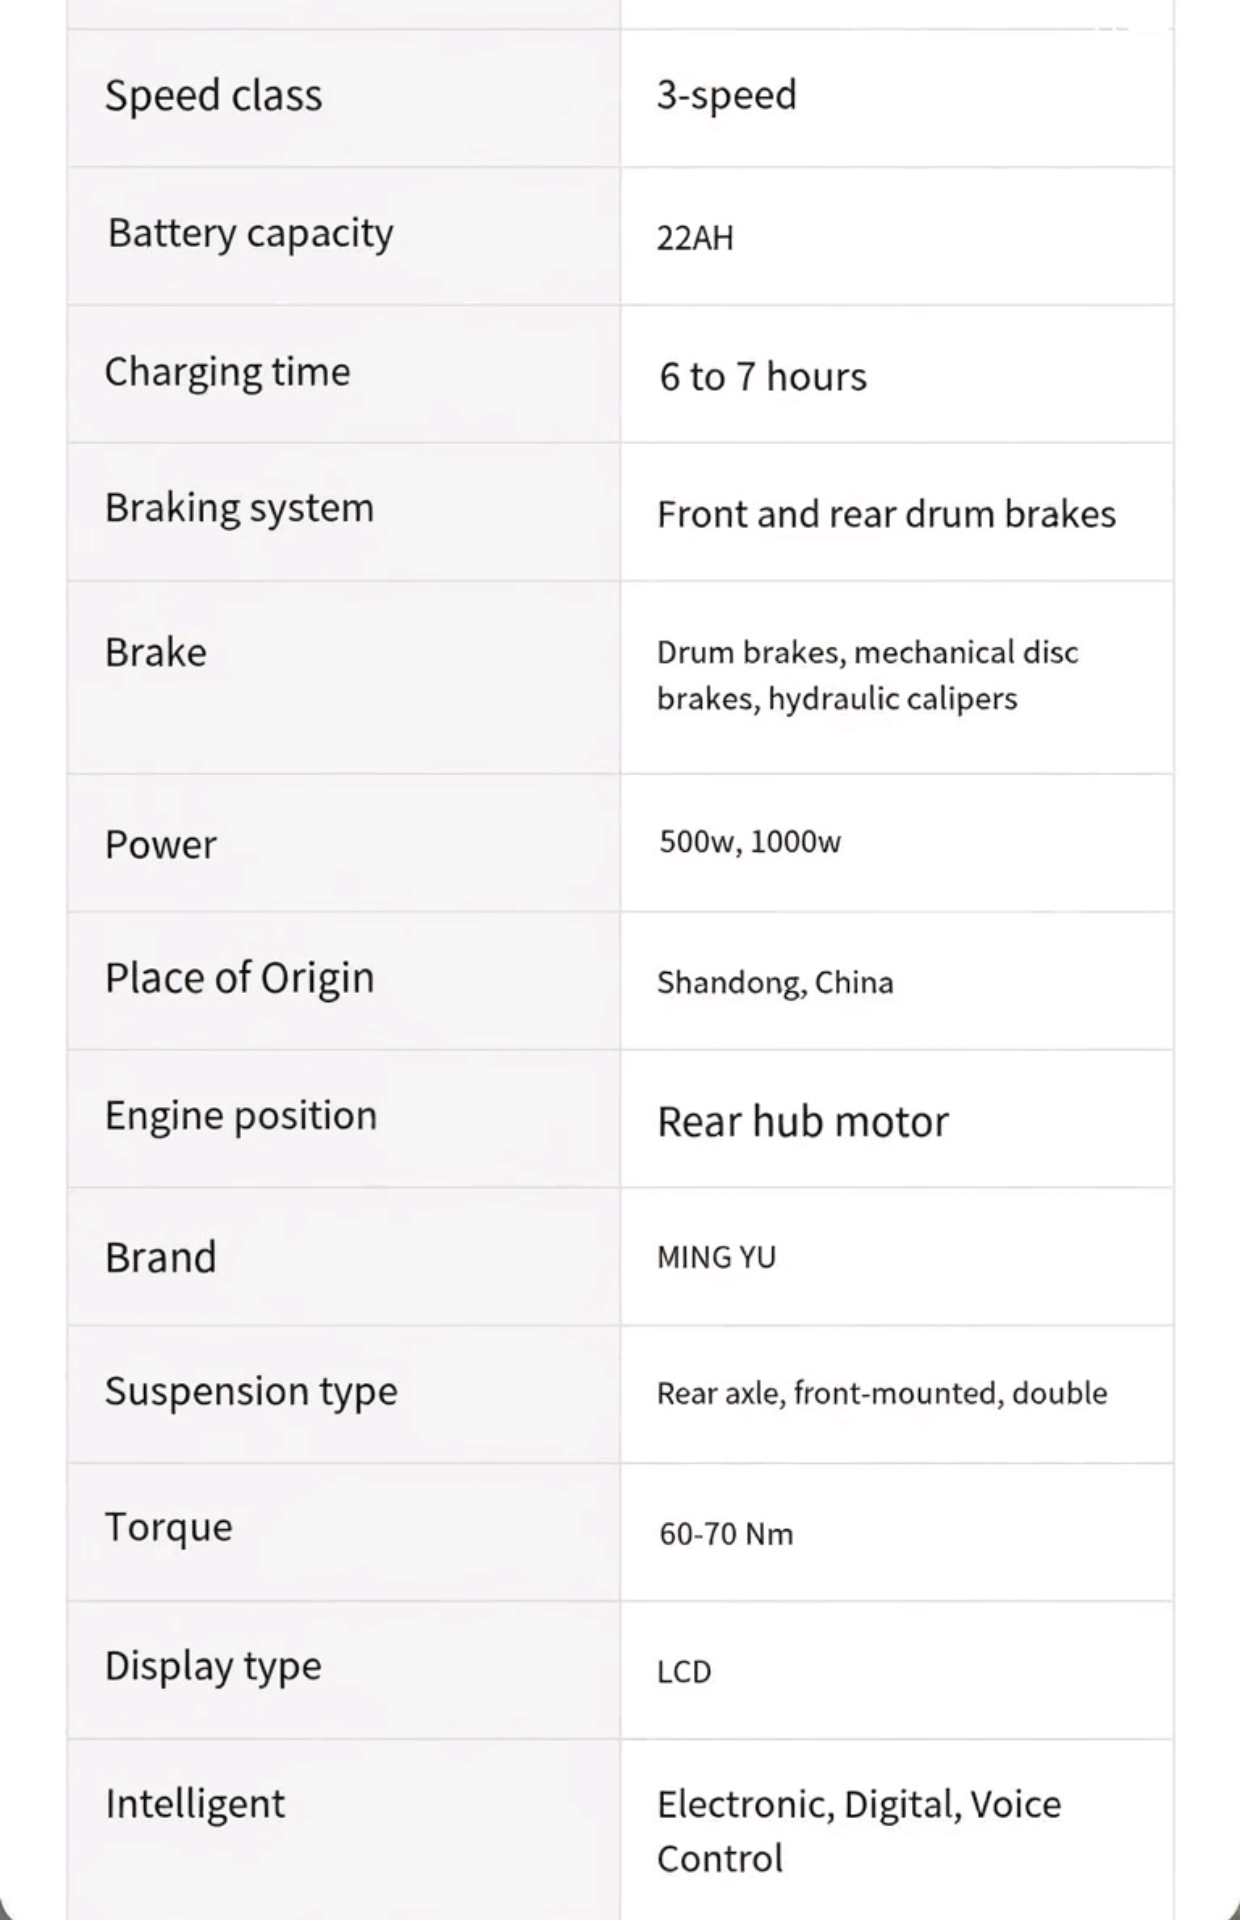Click the 6 to 7 hours value

[763, 377]
